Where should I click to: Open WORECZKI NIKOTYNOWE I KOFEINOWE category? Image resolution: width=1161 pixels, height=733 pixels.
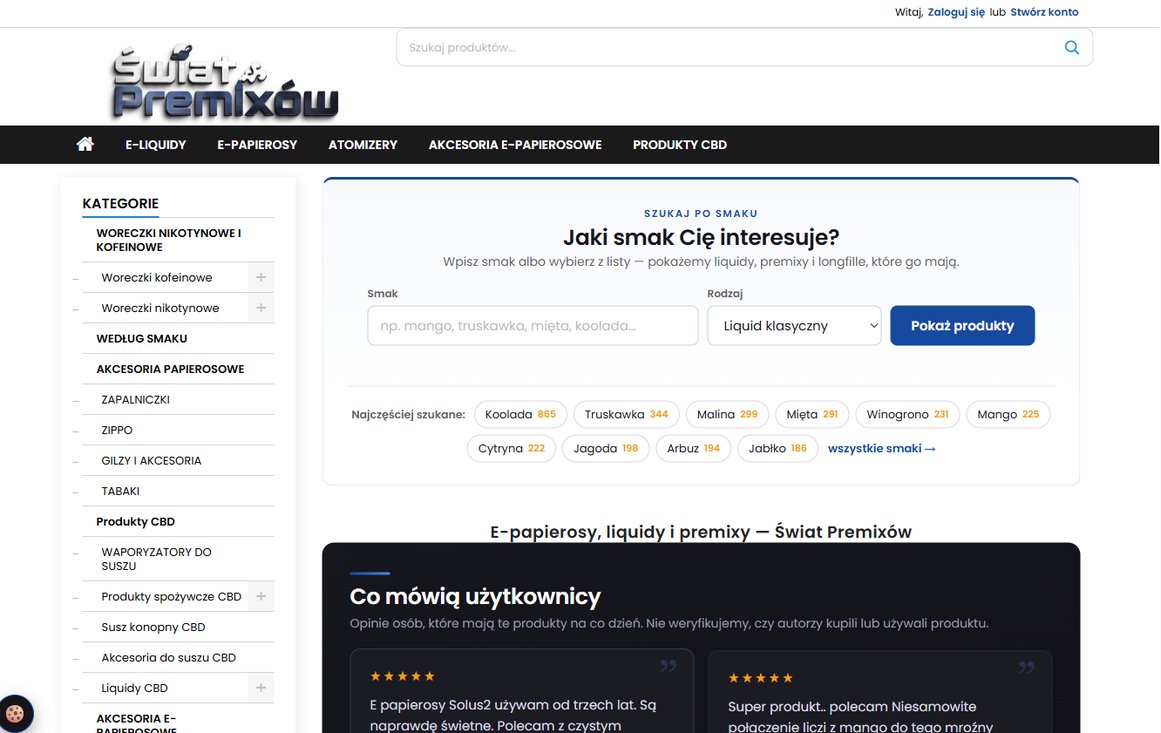(169, 240)
